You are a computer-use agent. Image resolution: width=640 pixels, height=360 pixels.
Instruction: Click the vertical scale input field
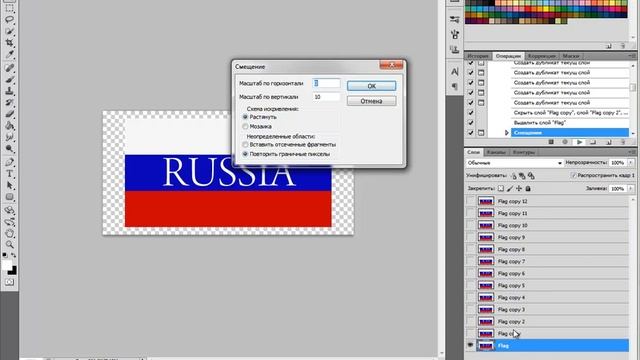pyautogui.click(x=326, y=97)
